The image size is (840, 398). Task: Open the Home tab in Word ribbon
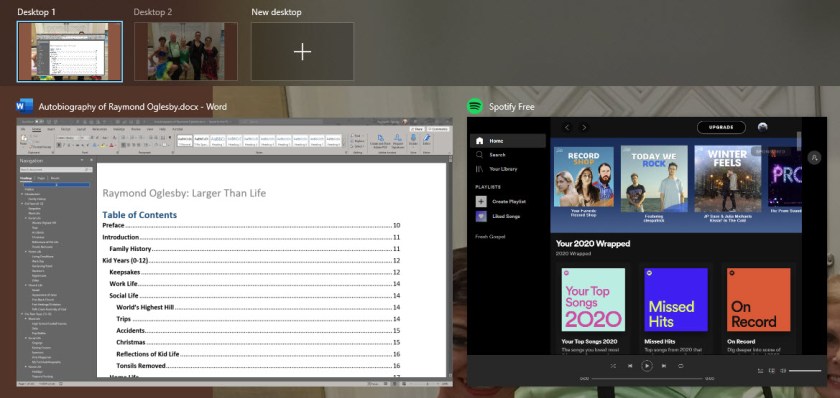[36, 129]
